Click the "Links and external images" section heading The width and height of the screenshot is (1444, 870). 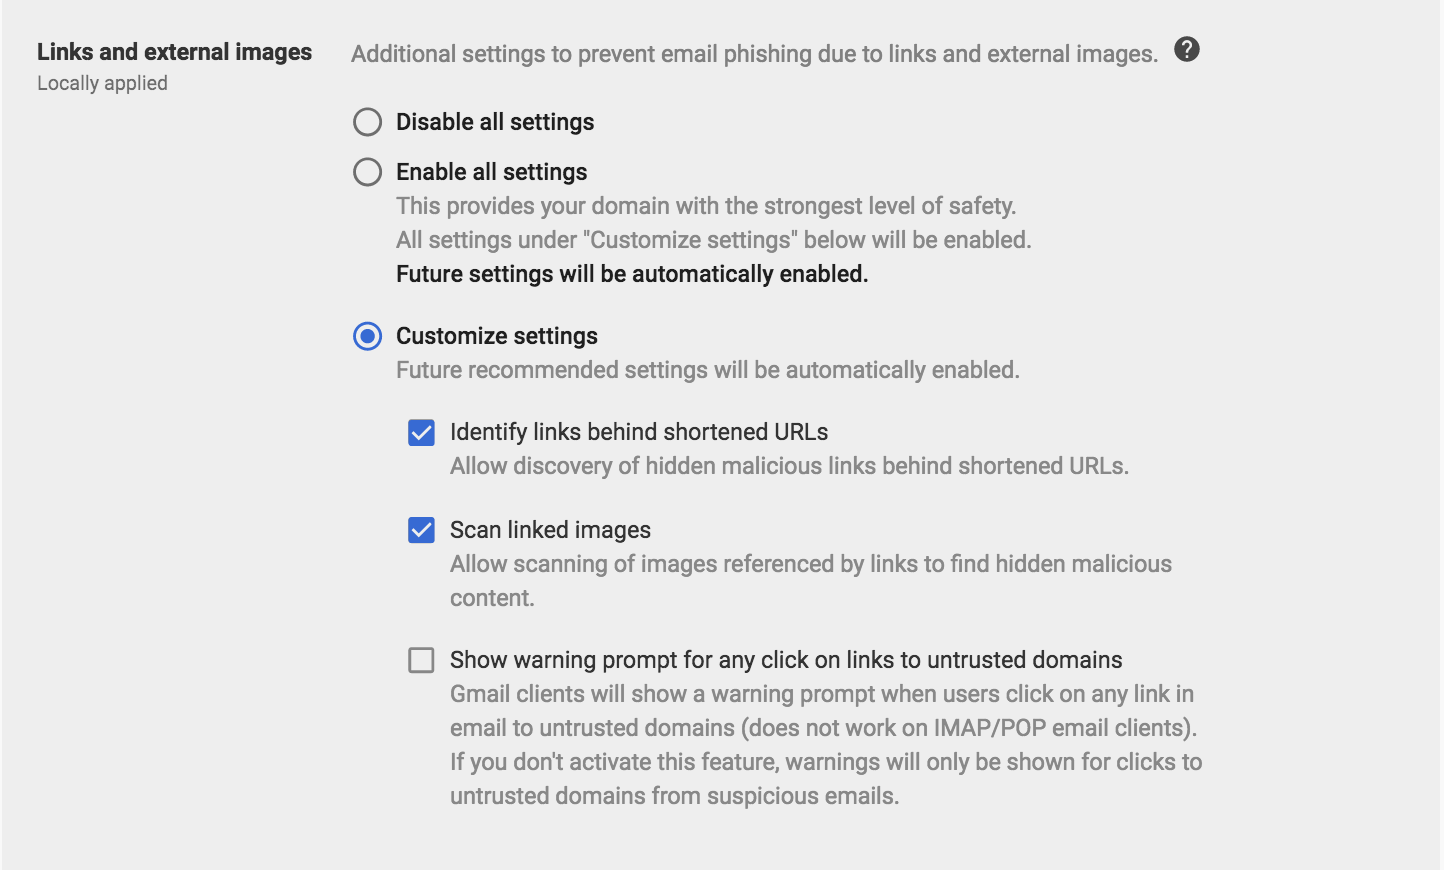(x=174, y=52)
